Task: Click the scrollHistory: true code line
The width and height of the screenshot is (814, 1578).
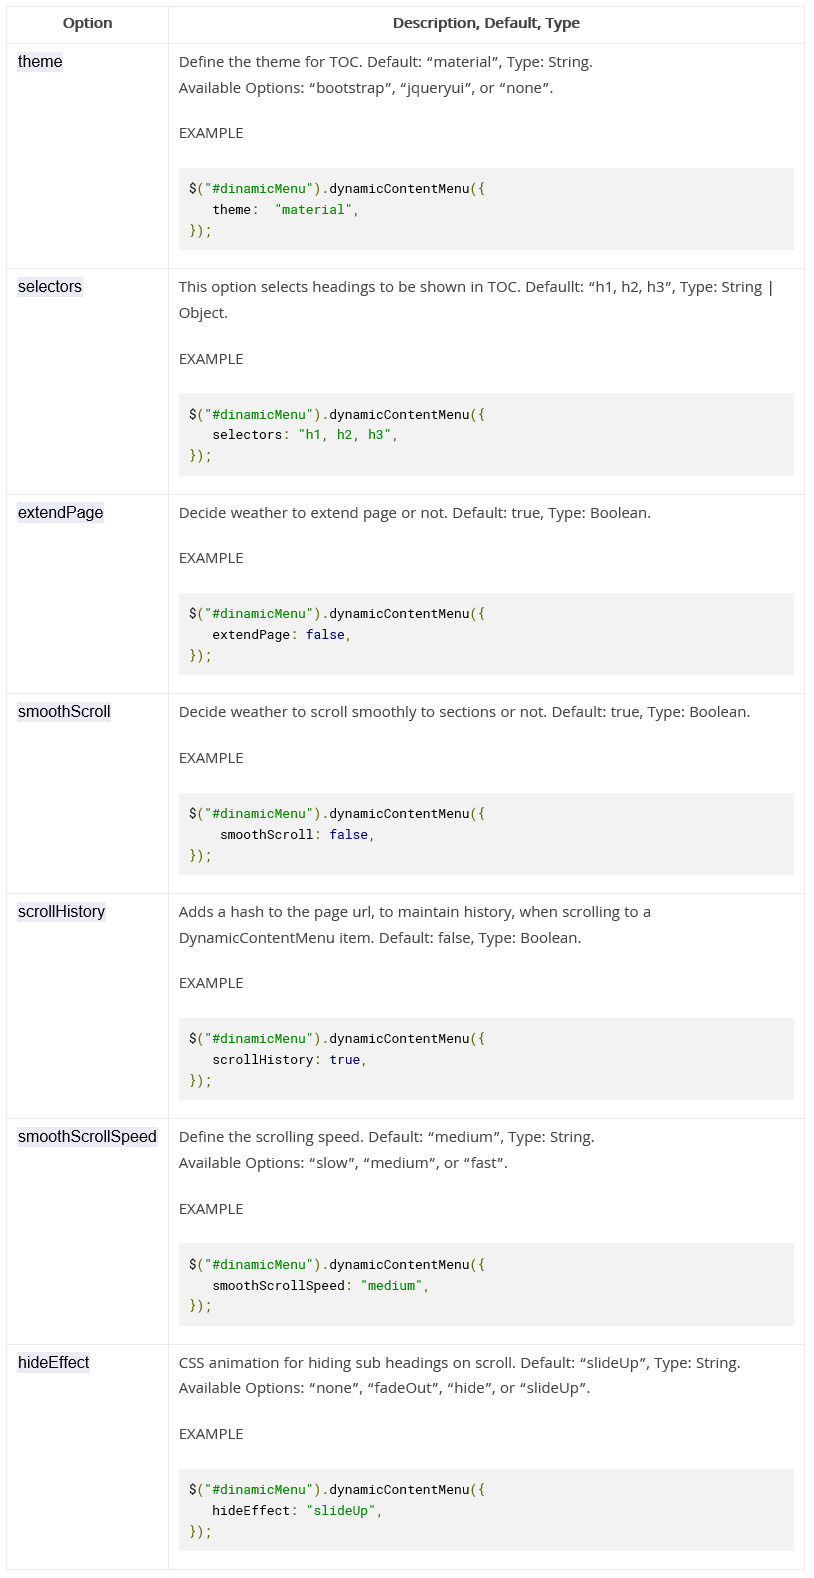Action: [289, 1060]
